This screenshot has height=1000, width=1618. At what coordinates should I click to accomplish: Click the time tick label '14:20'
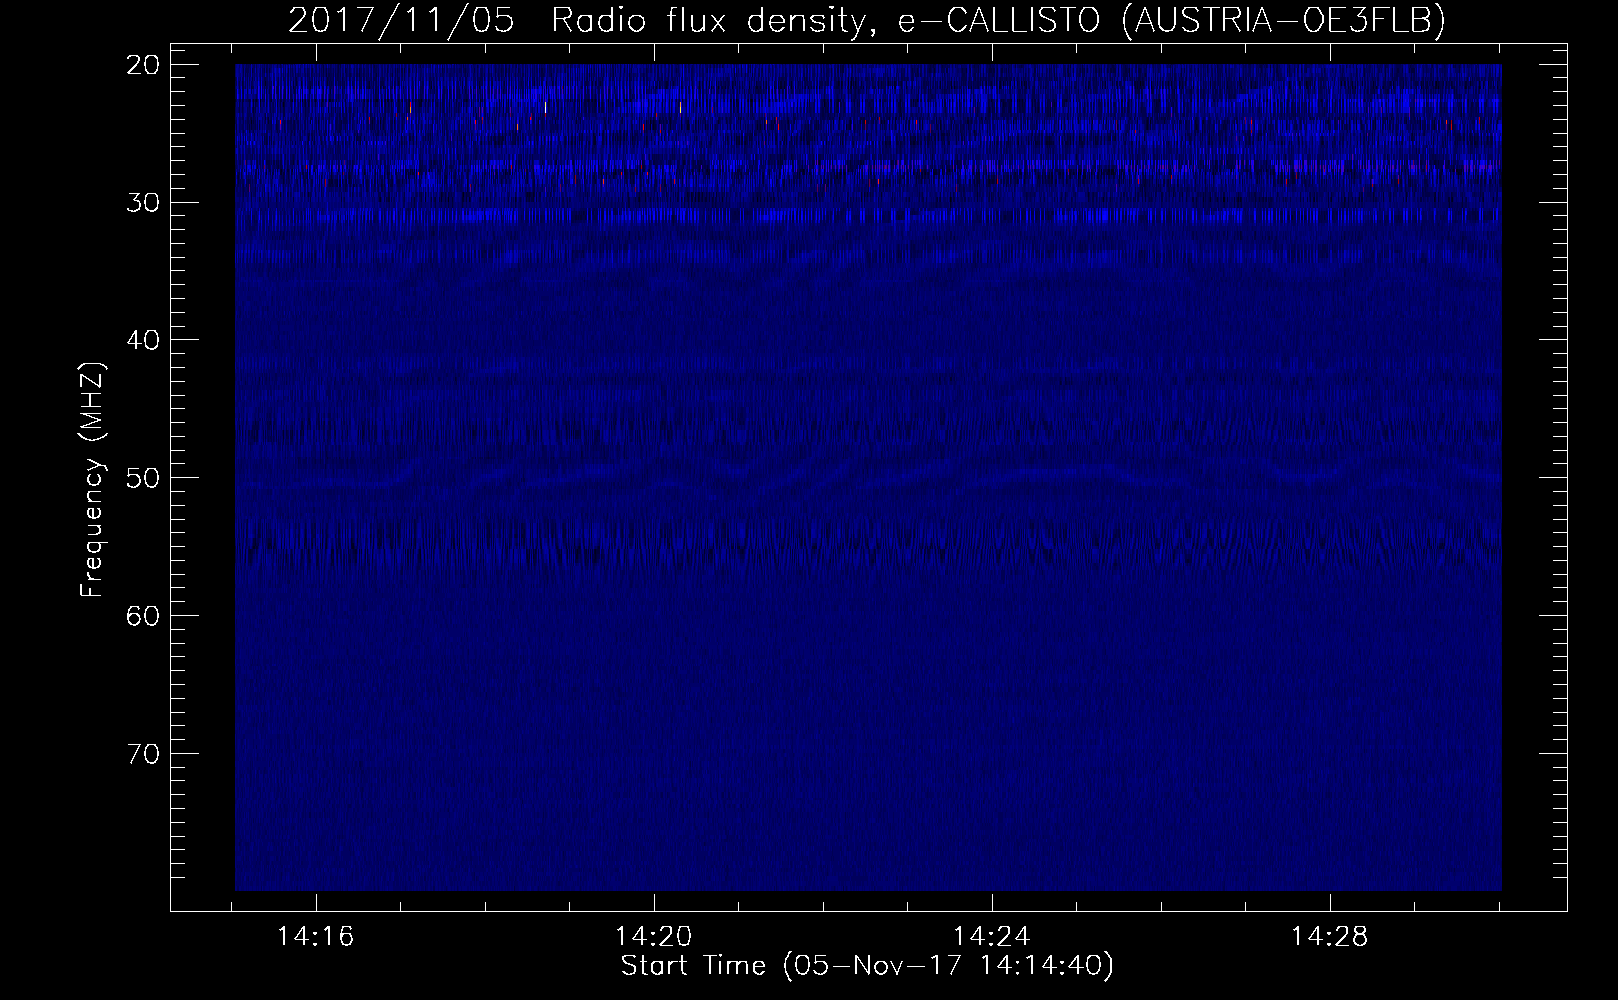click(654, 938)
